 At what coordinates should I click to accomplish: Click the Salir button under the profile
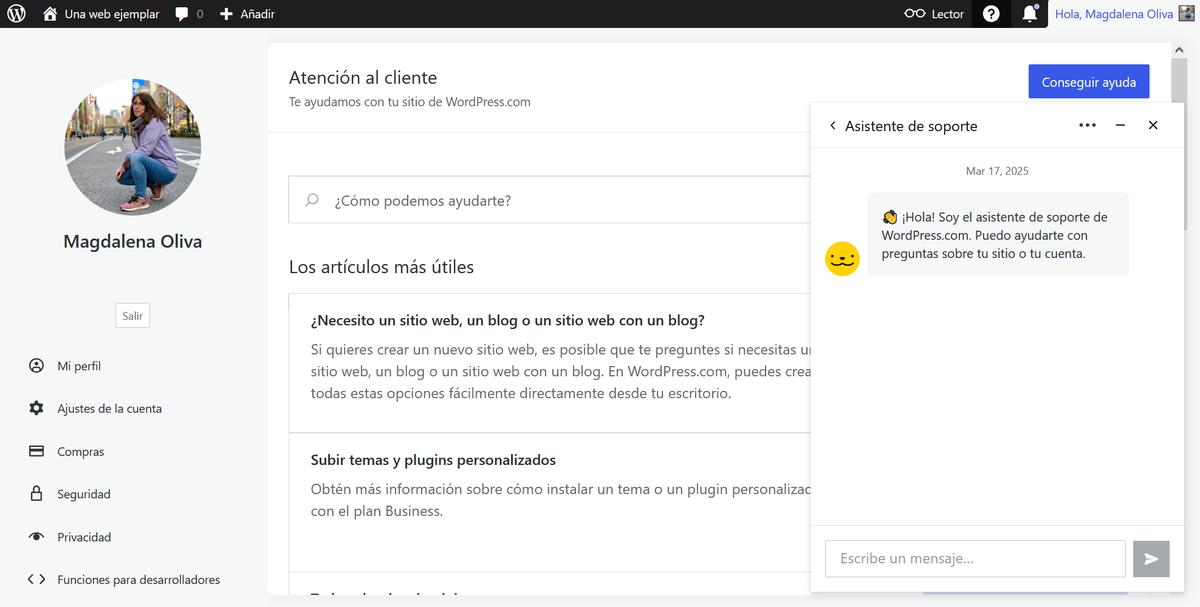pos(132,315)
